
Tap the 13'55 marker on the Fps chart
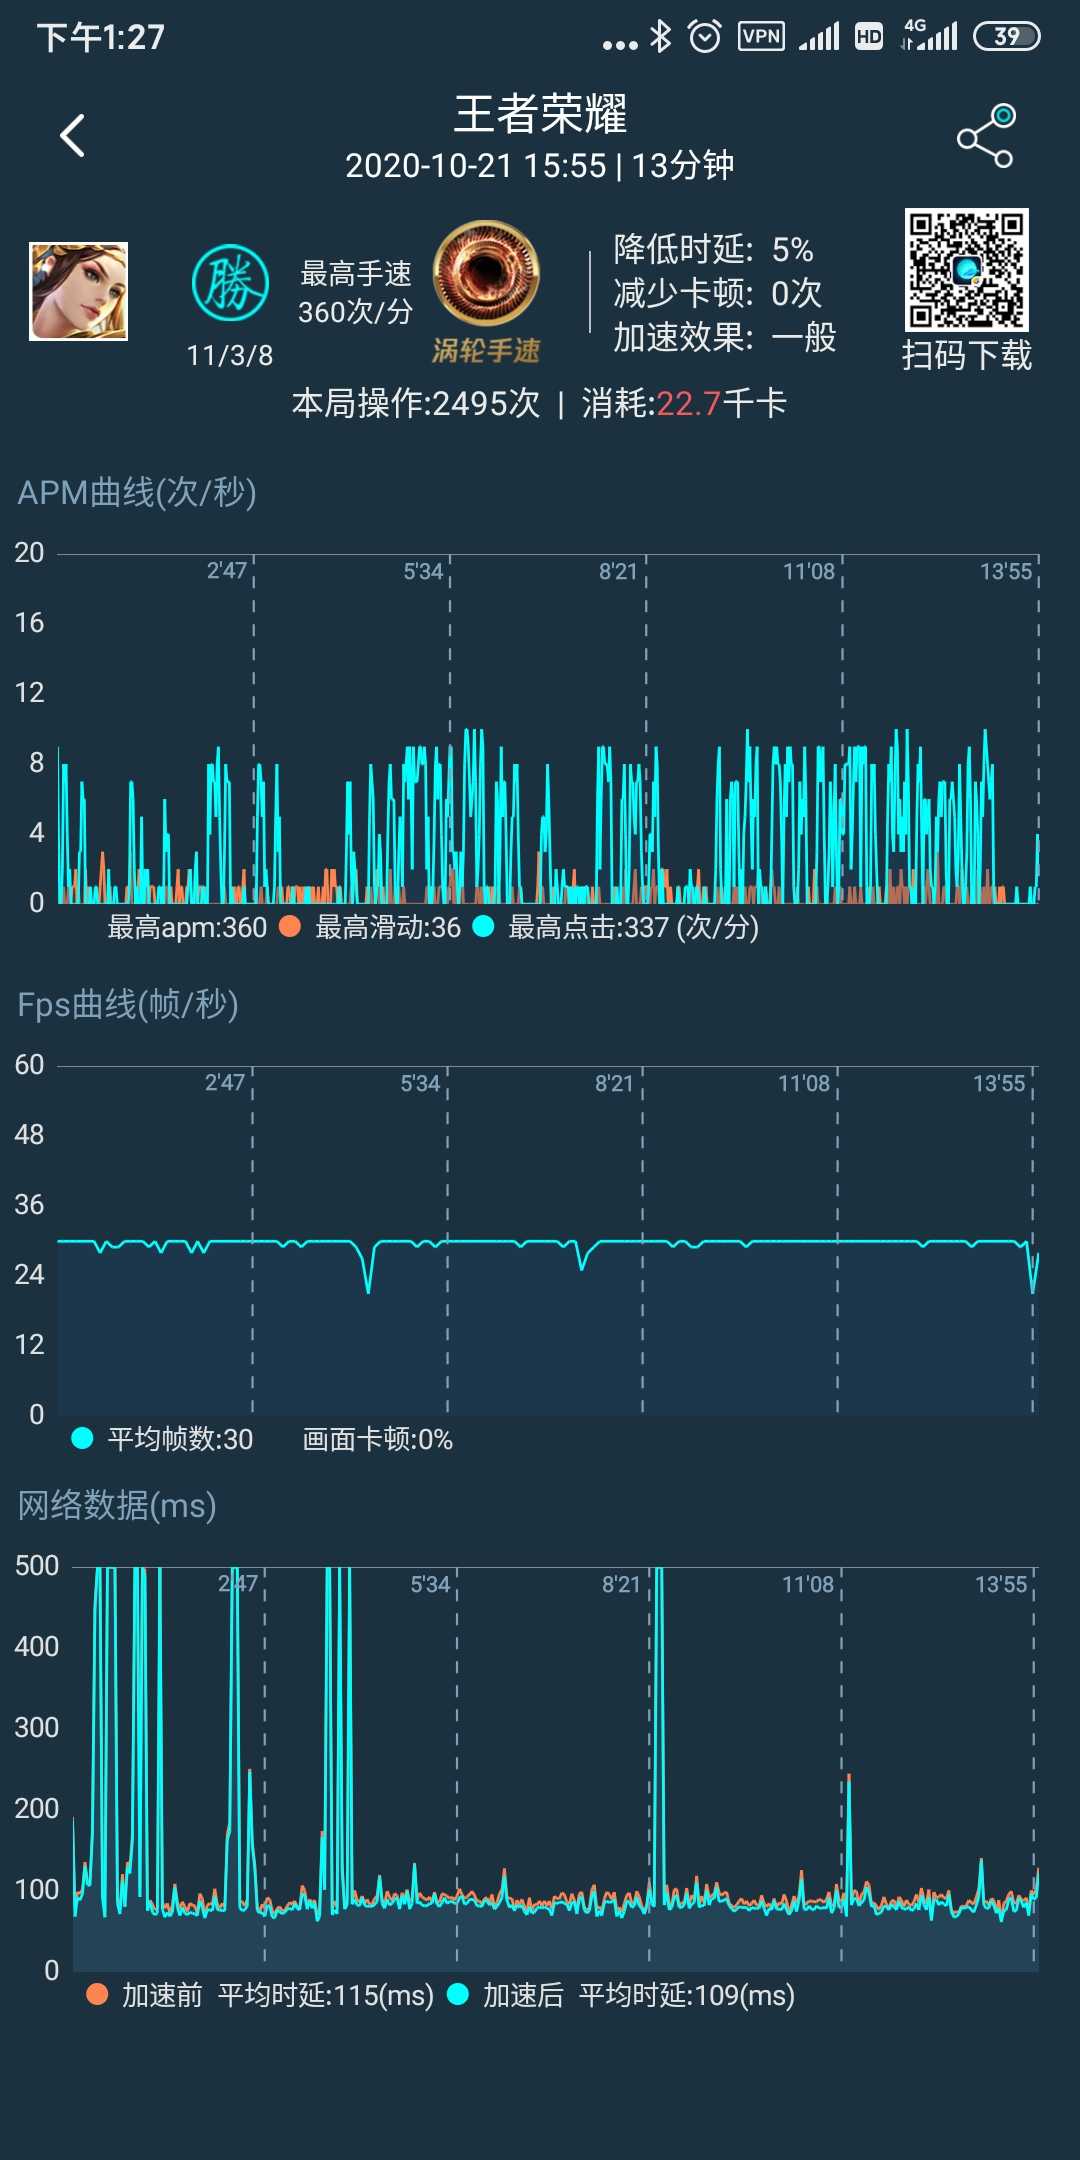point(999,1083)
